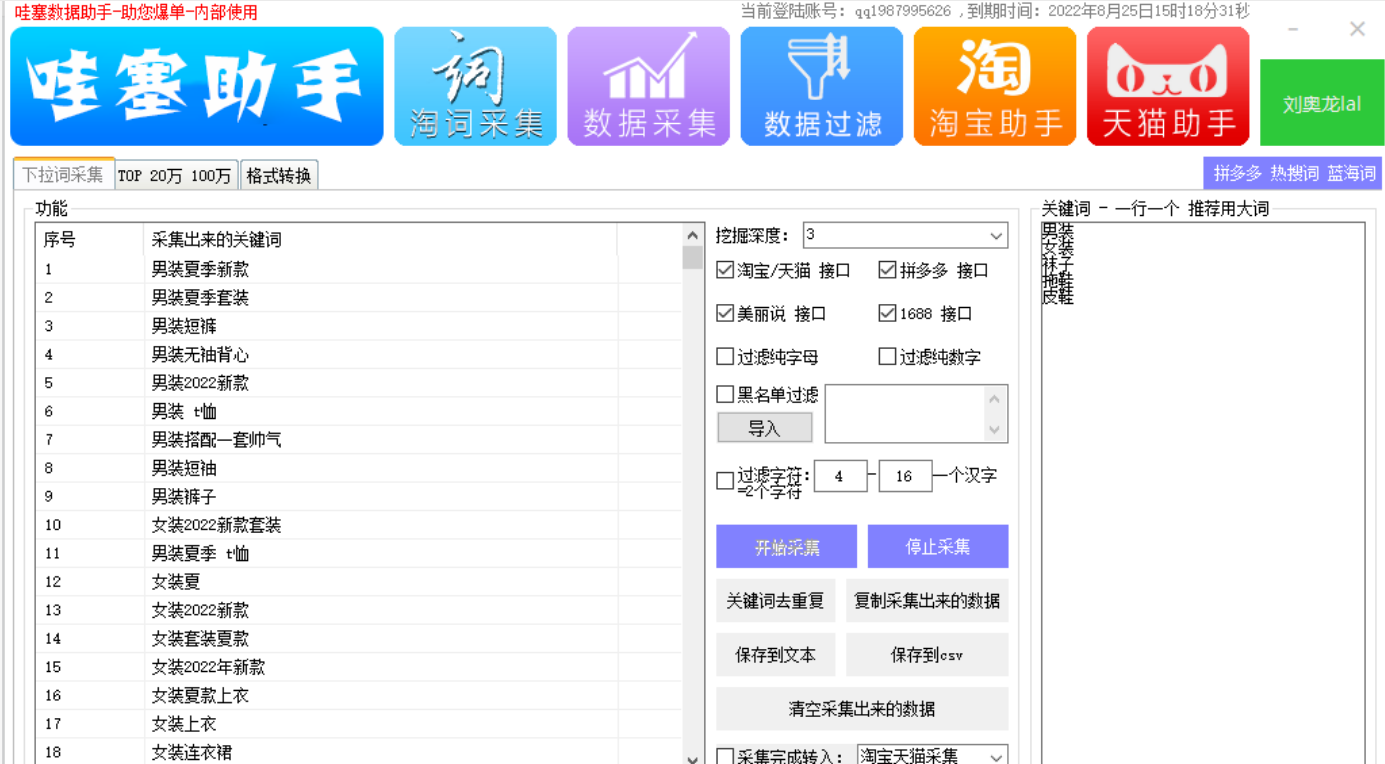Open the 哇塞助手 home logo
The image size is (1385, 764).
click(x=196, y=85)
